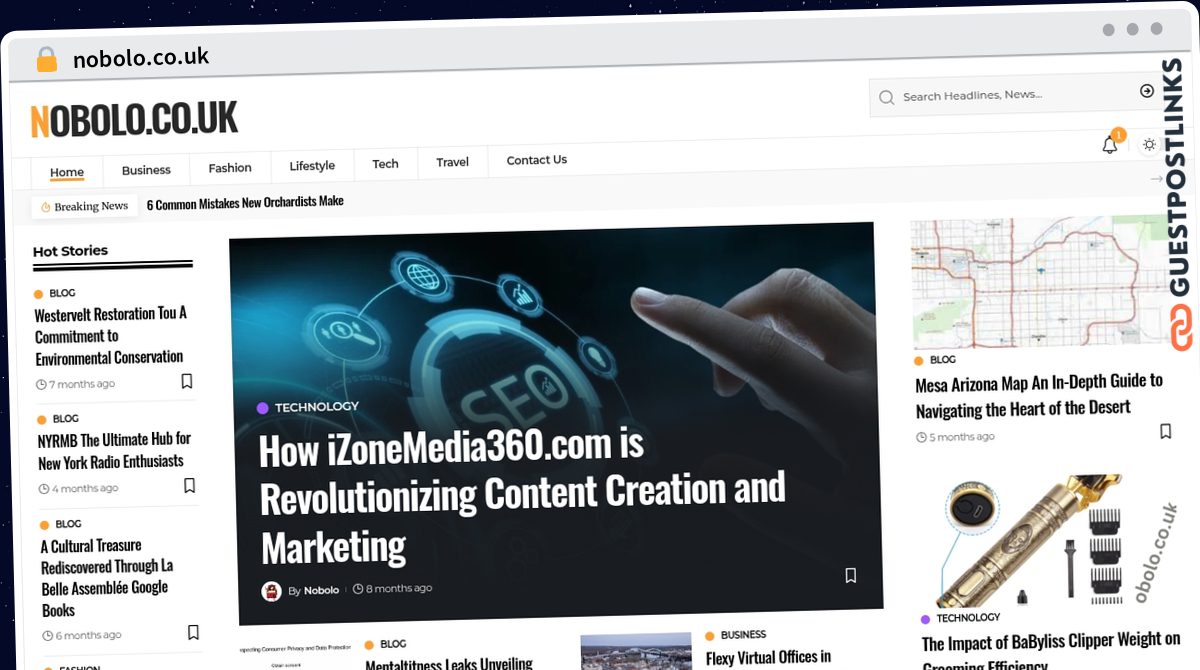Open notifications bell icon
The image size is (1200, 670).
pos(1110,145)
